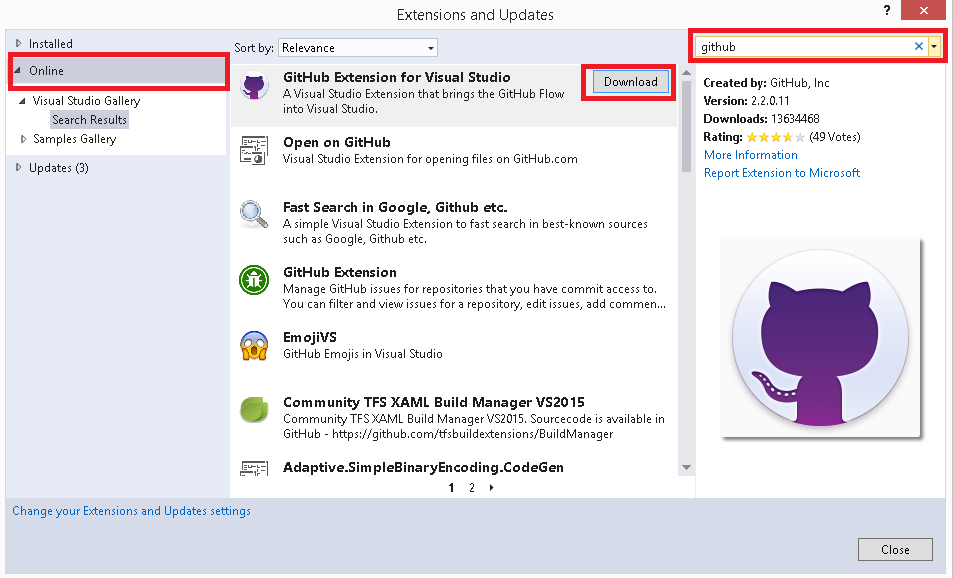Screen dimensions: 953x578
Task: Expand the Updates (3) section
Action: click(19, 168)
